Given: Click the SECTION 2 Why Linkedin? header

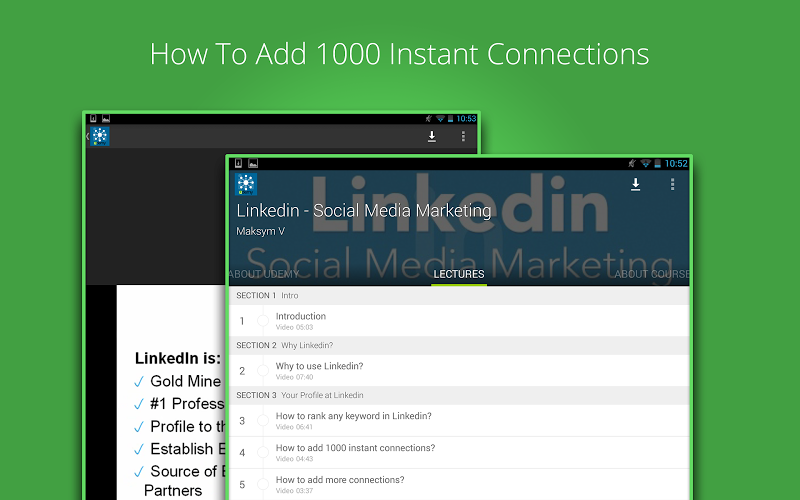Looking at the screenshot, I should 459,345.
